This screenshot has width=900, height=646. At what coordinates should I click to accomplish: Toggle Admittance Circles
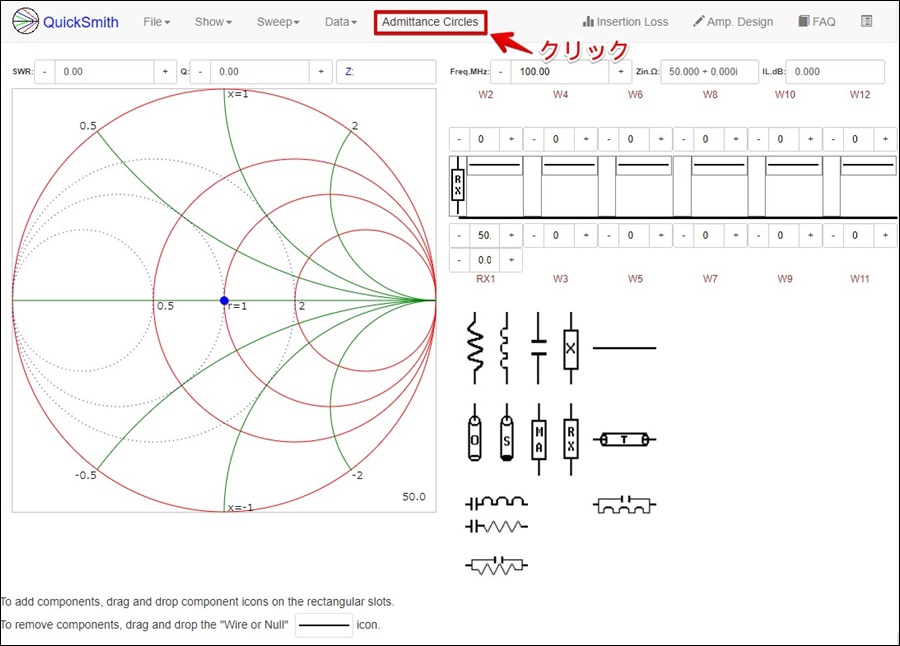point(430,22)
